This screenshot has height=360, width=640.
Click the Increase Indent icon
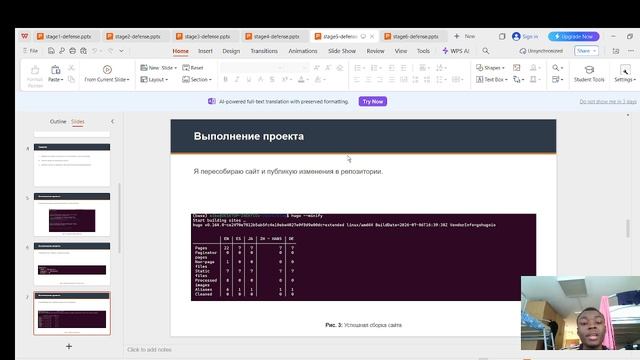[x=403, y=68]
